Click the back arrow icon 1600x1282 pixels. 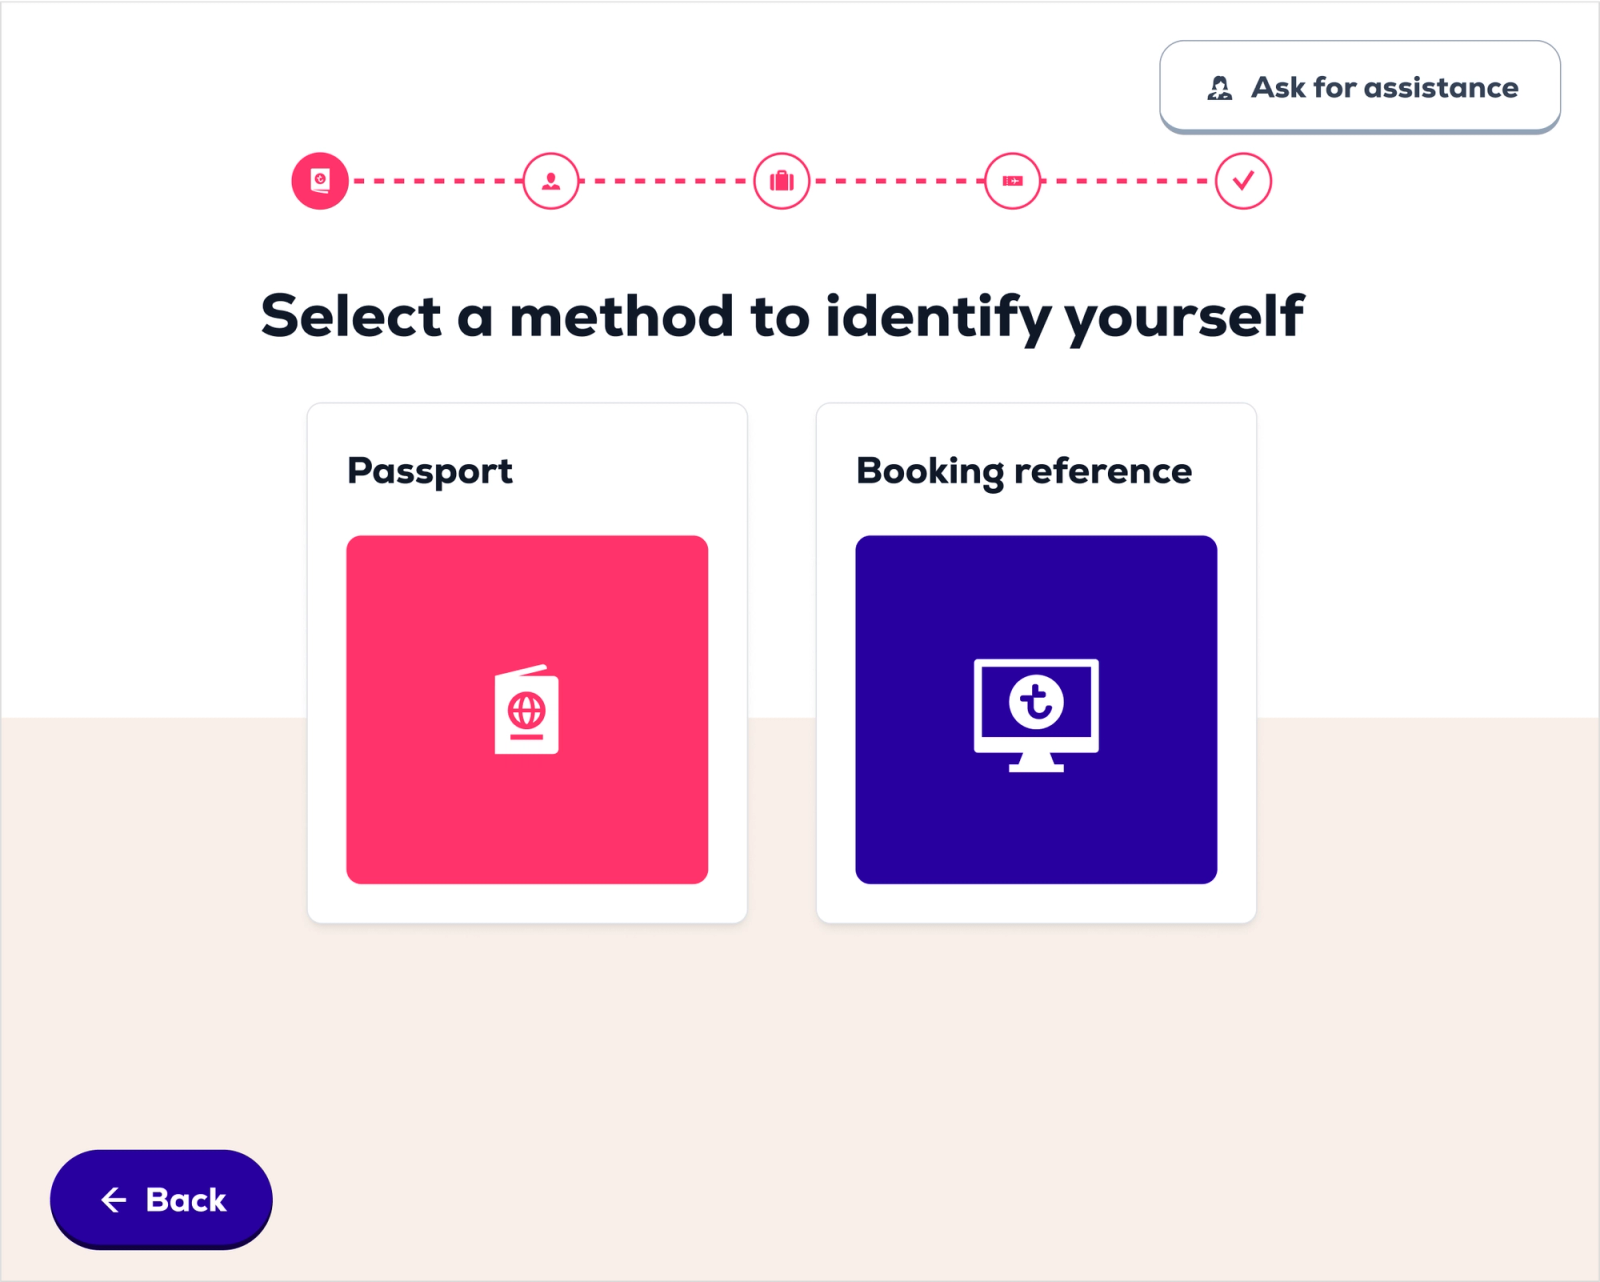115,1199
